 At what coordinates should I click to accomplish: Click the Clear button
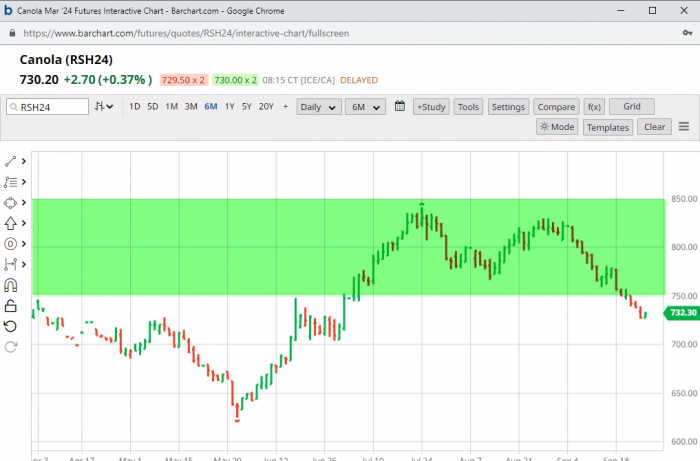point(654,127)
